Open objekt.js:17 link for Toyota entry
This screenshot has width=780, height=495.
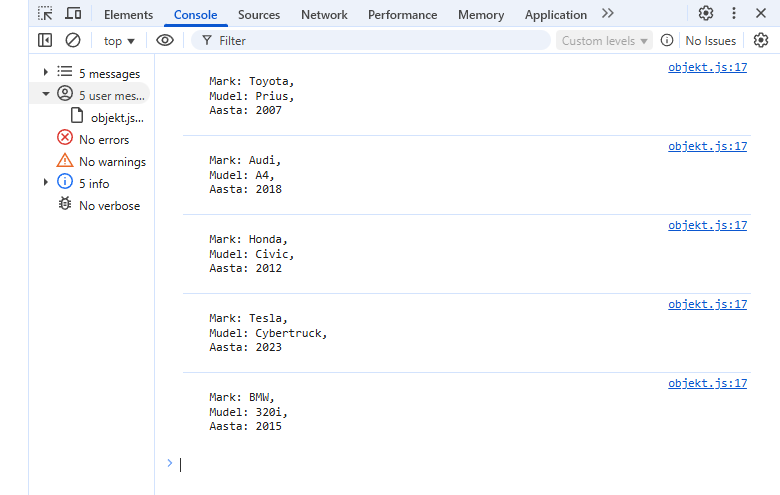pos(707,67)
